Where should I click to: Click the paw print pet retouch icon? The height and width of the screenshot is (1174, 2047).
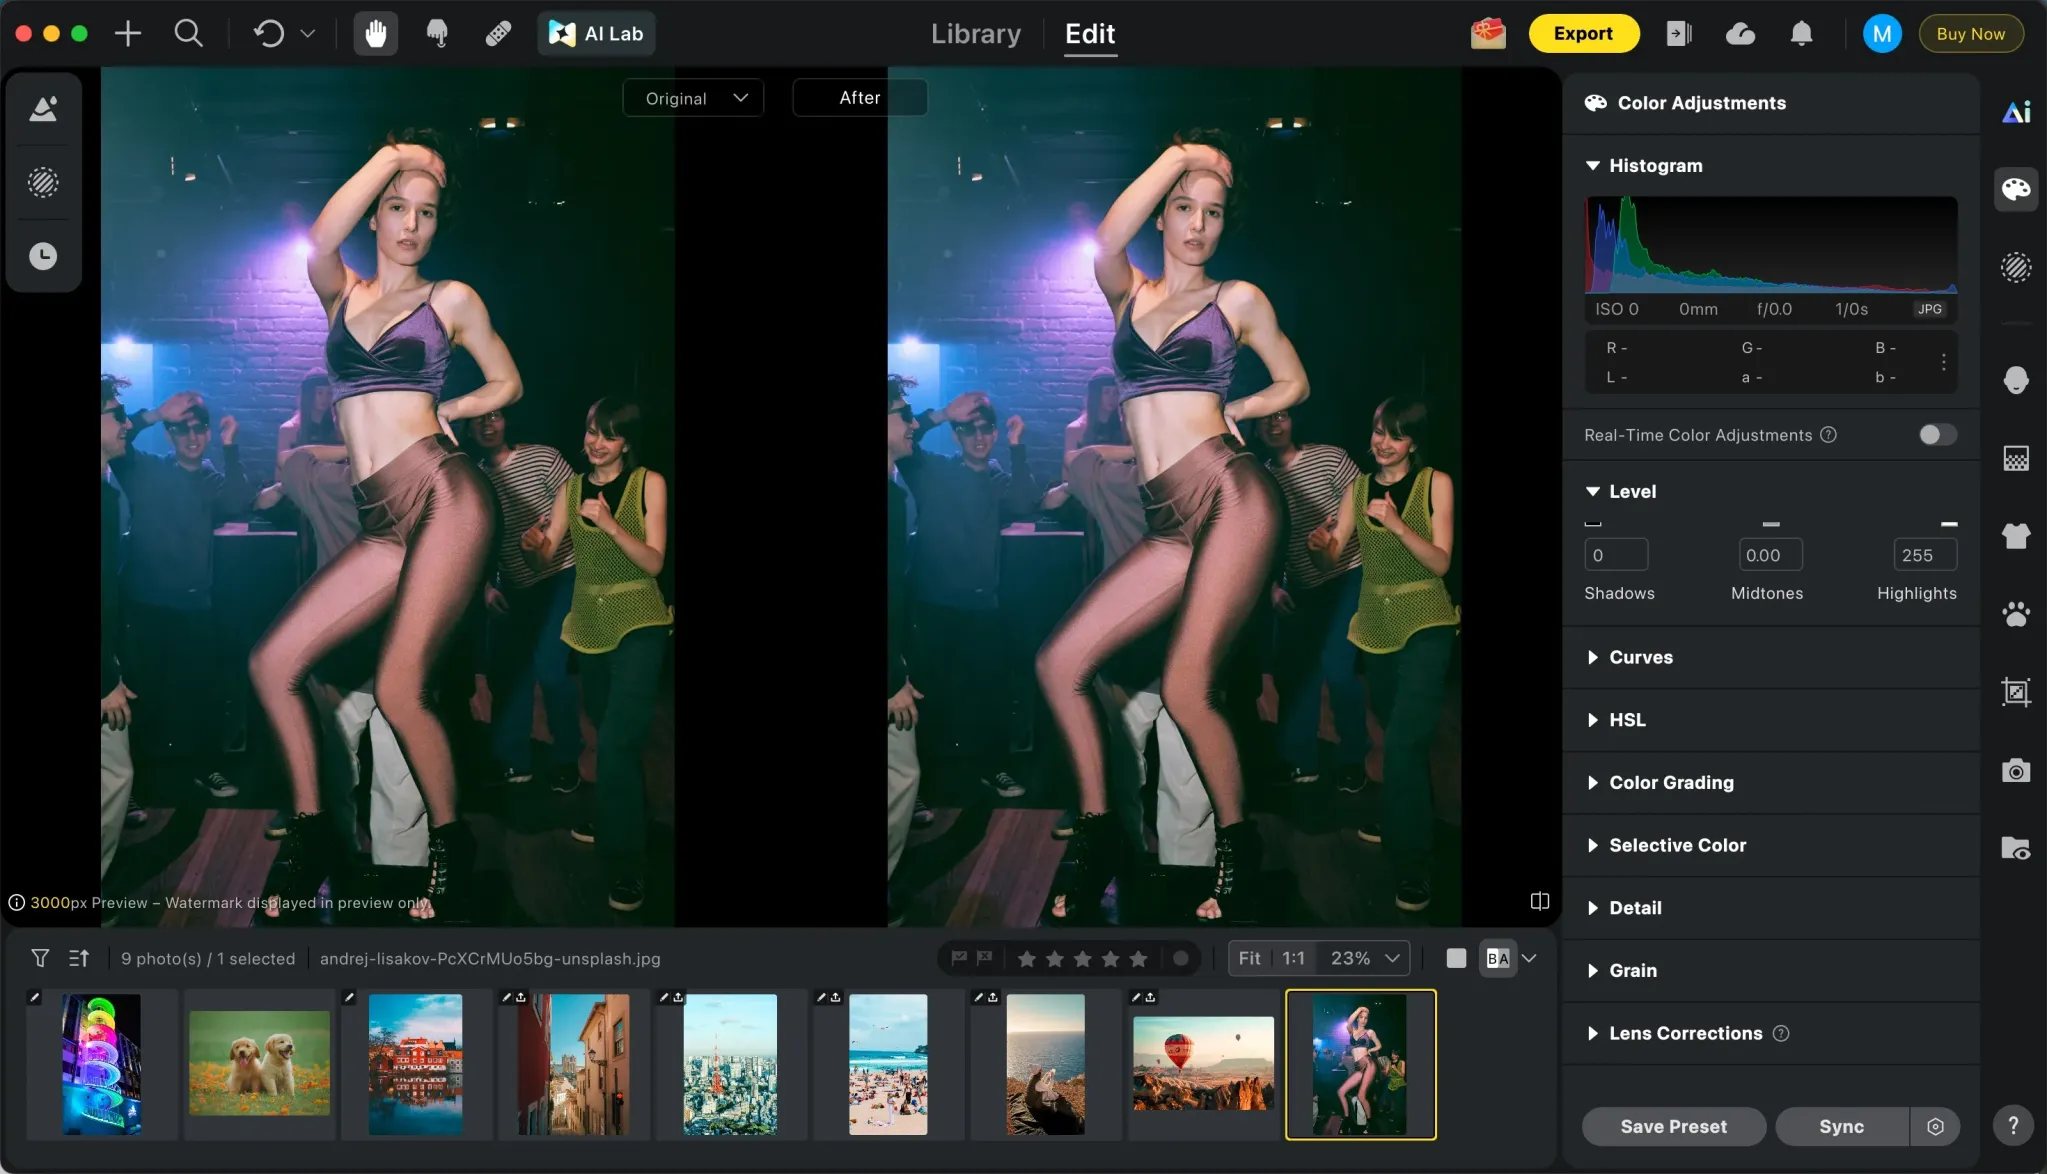point(2016,614)
